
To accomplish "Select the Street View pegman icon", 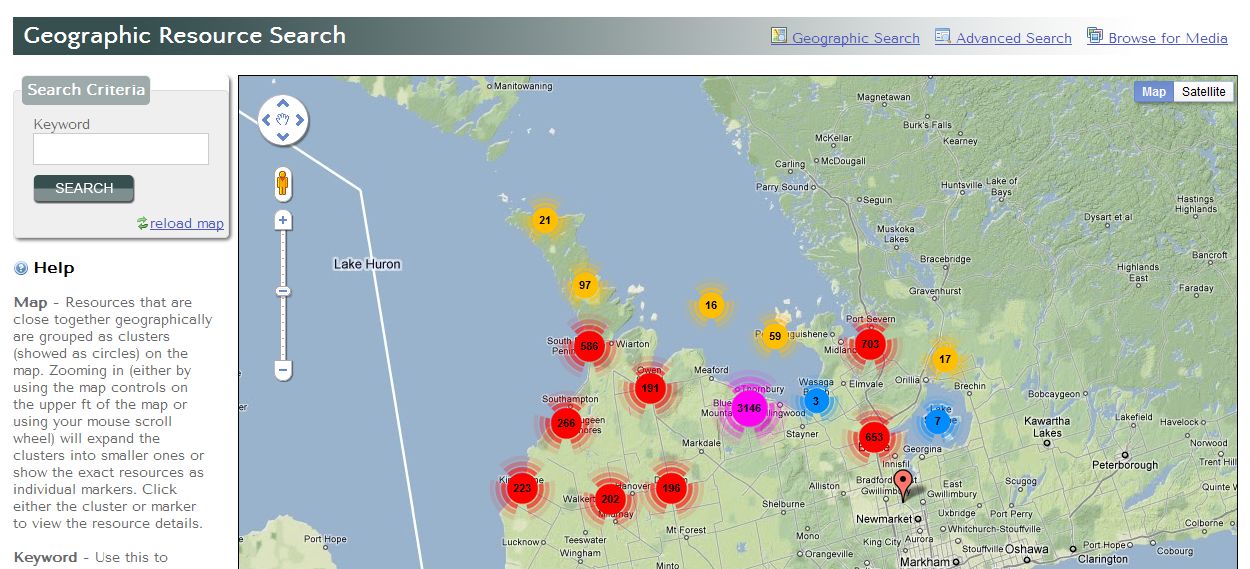I will 283,182.
